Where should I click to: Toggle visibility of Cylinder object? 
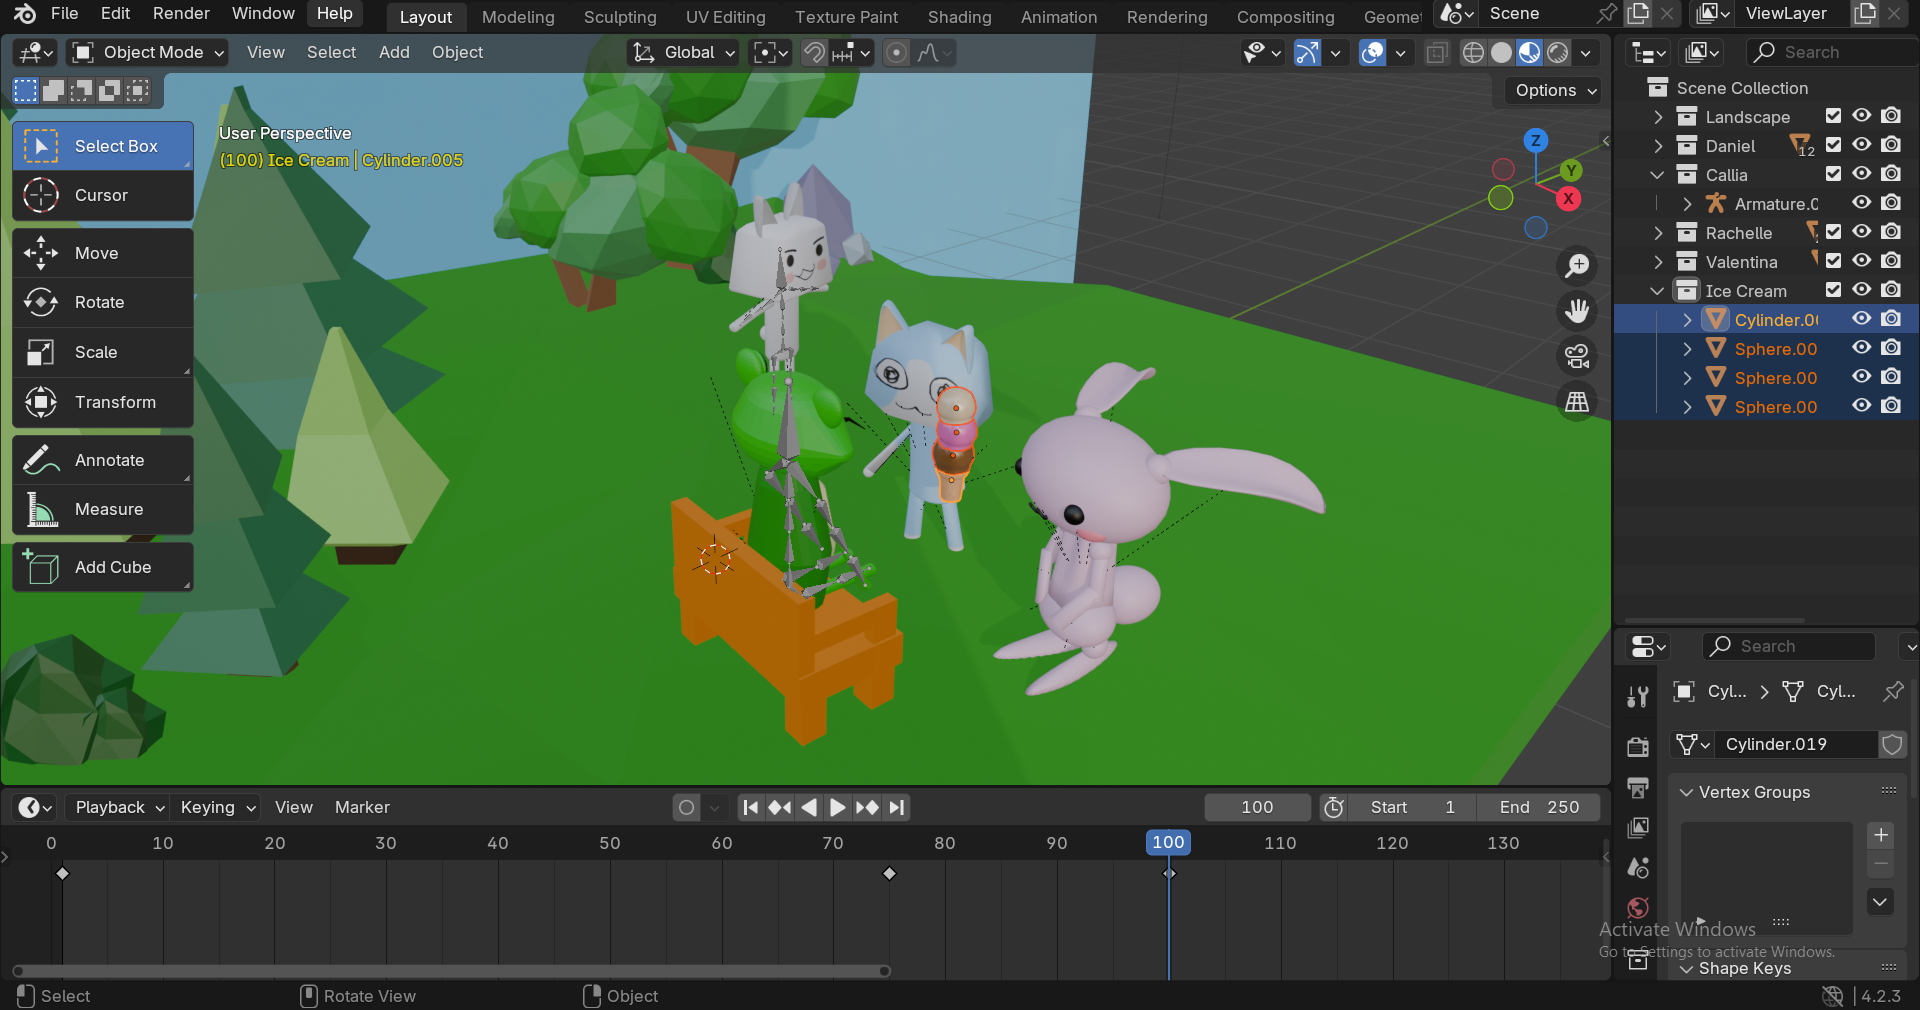[1861, 319]
